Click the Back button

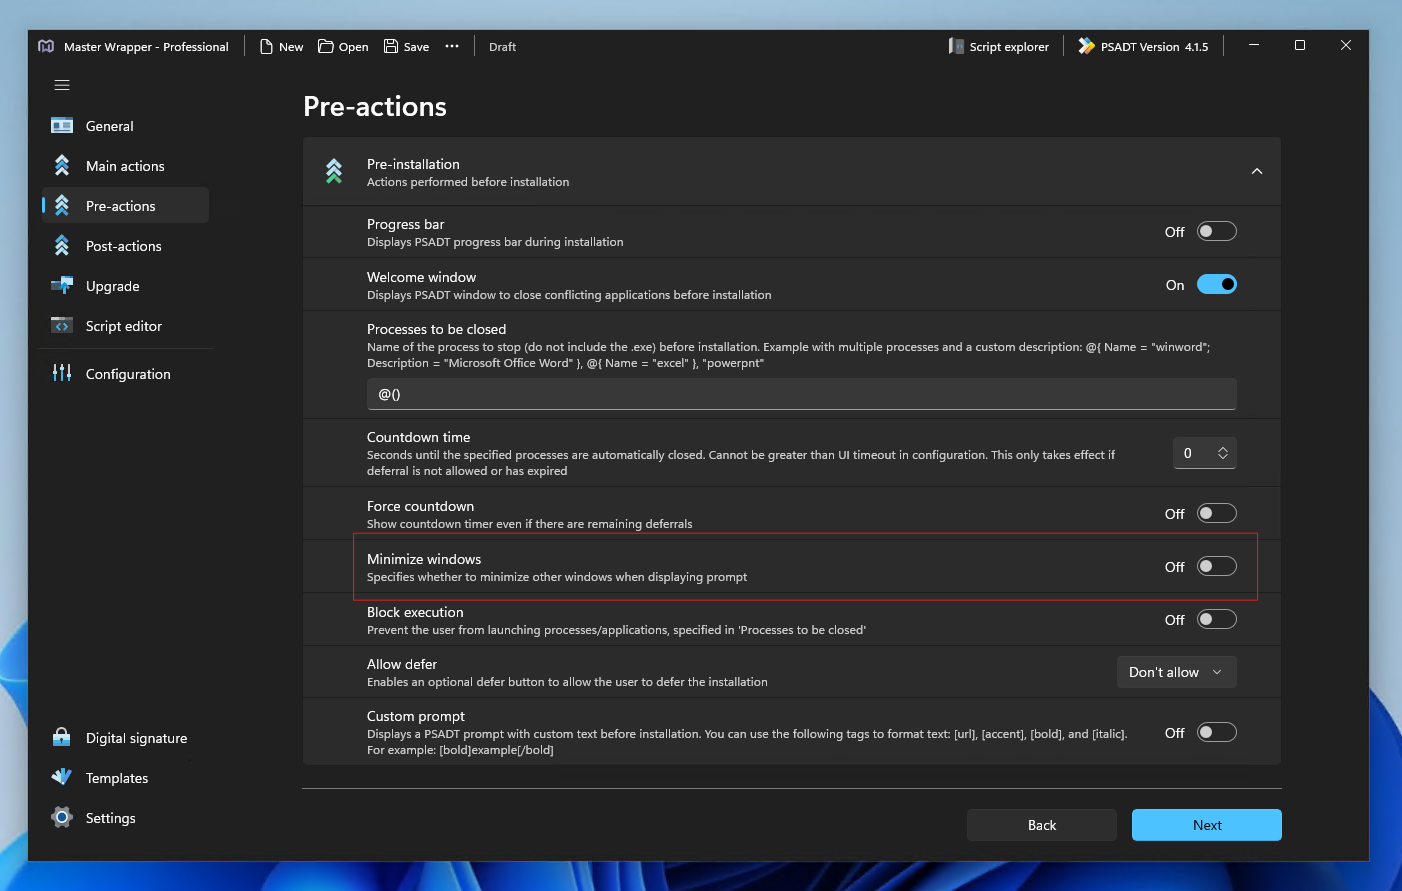pyautogui.click(x=1042, y=825)
